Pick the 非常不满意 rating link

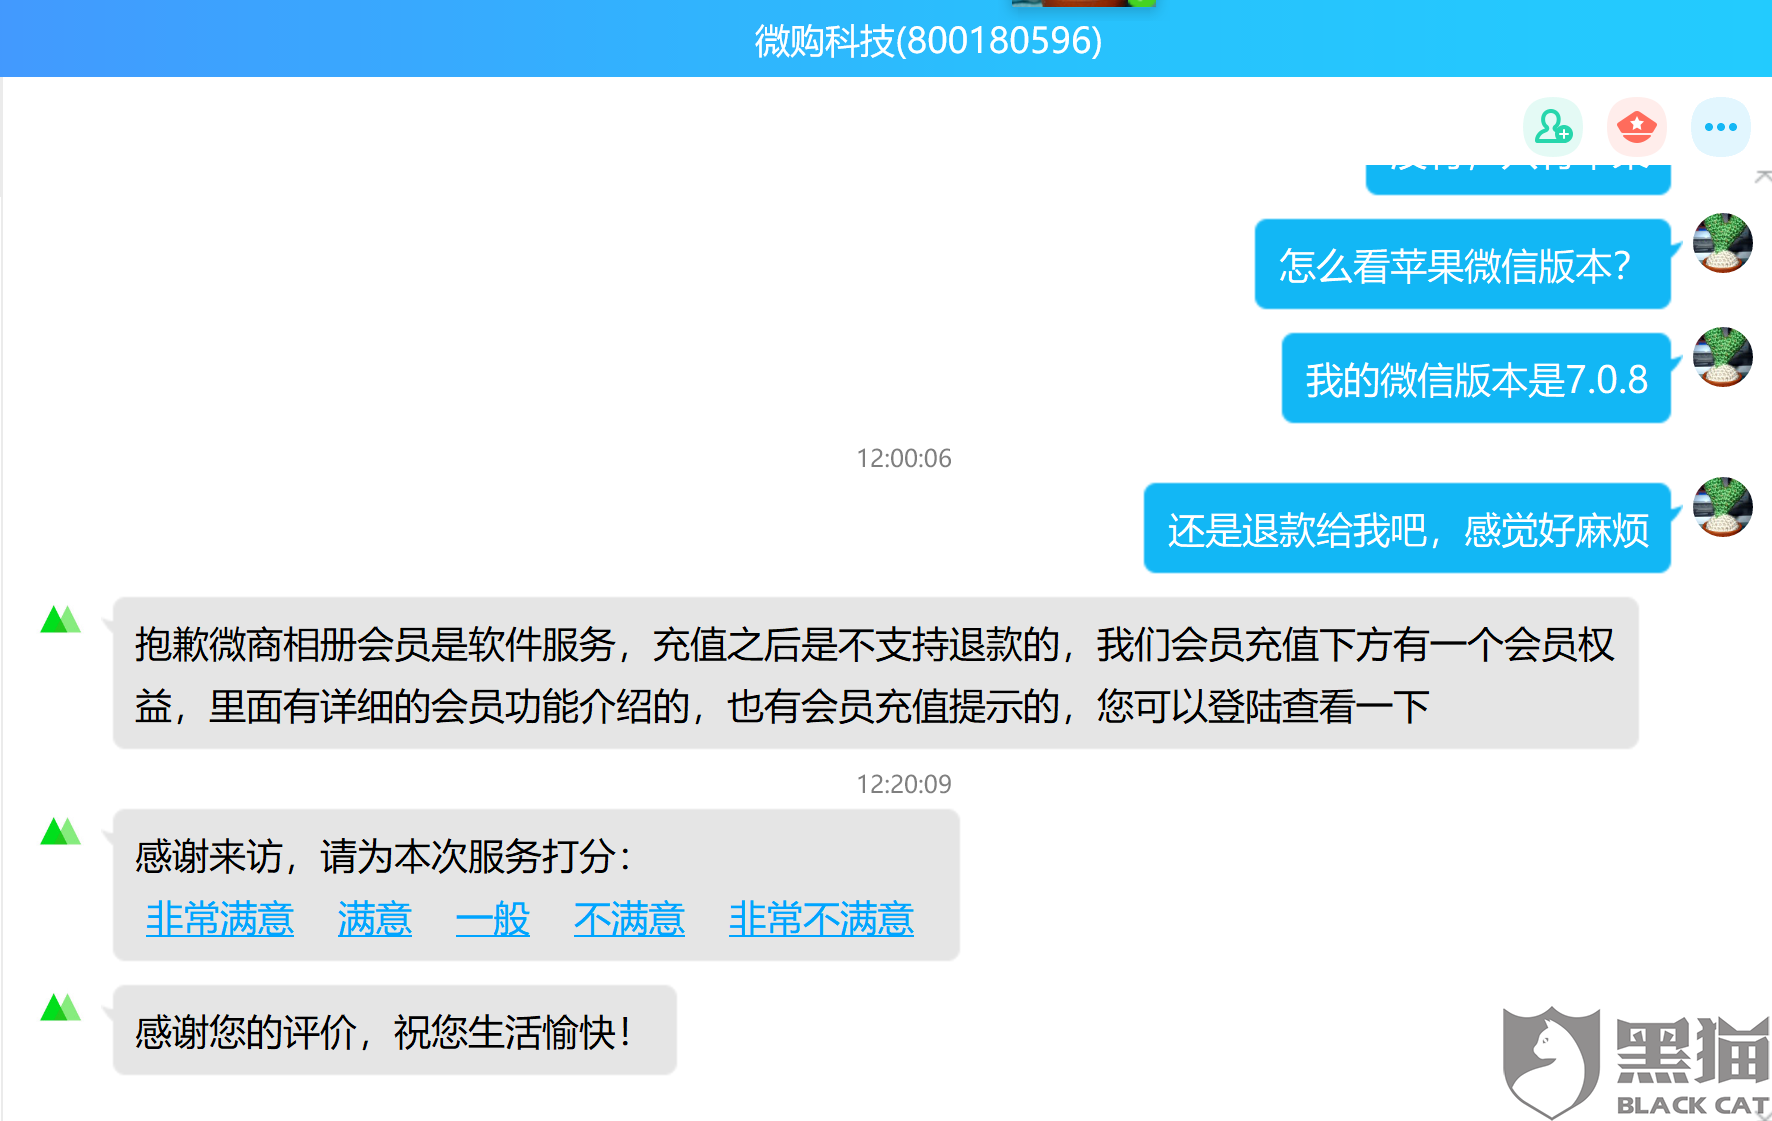coord(821,918)
